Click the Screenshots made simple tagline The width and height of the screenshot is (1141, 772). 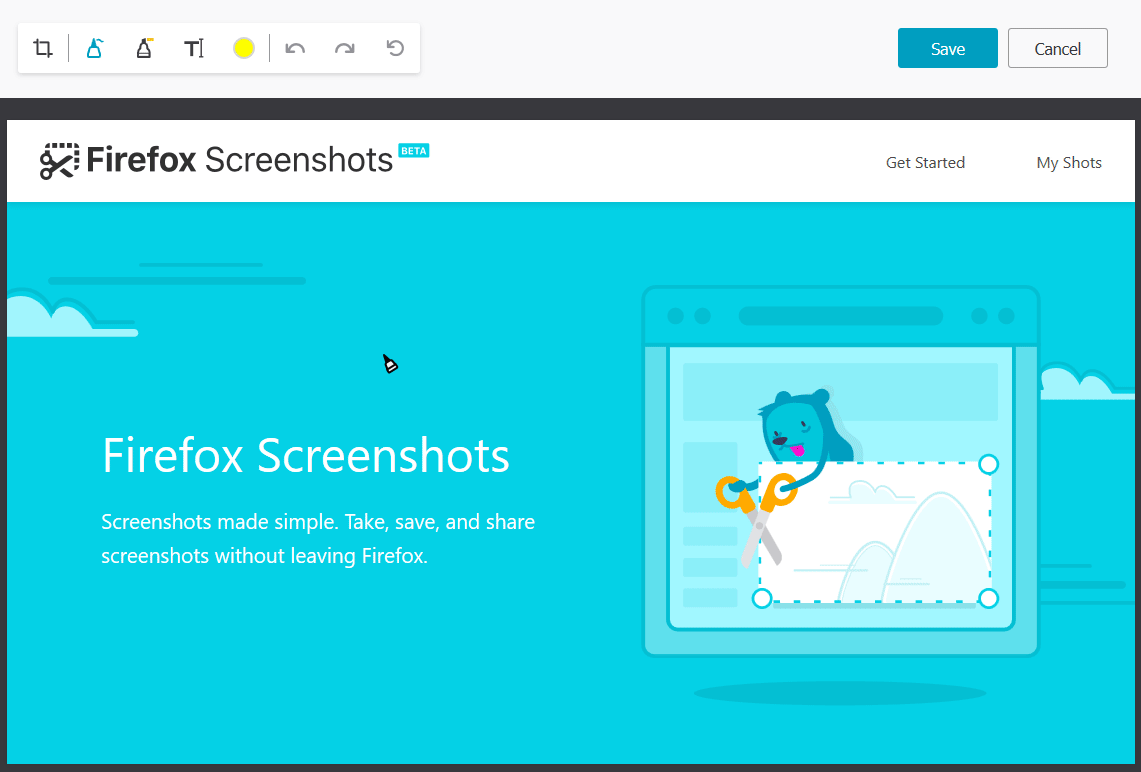click(x=318, y=538)
